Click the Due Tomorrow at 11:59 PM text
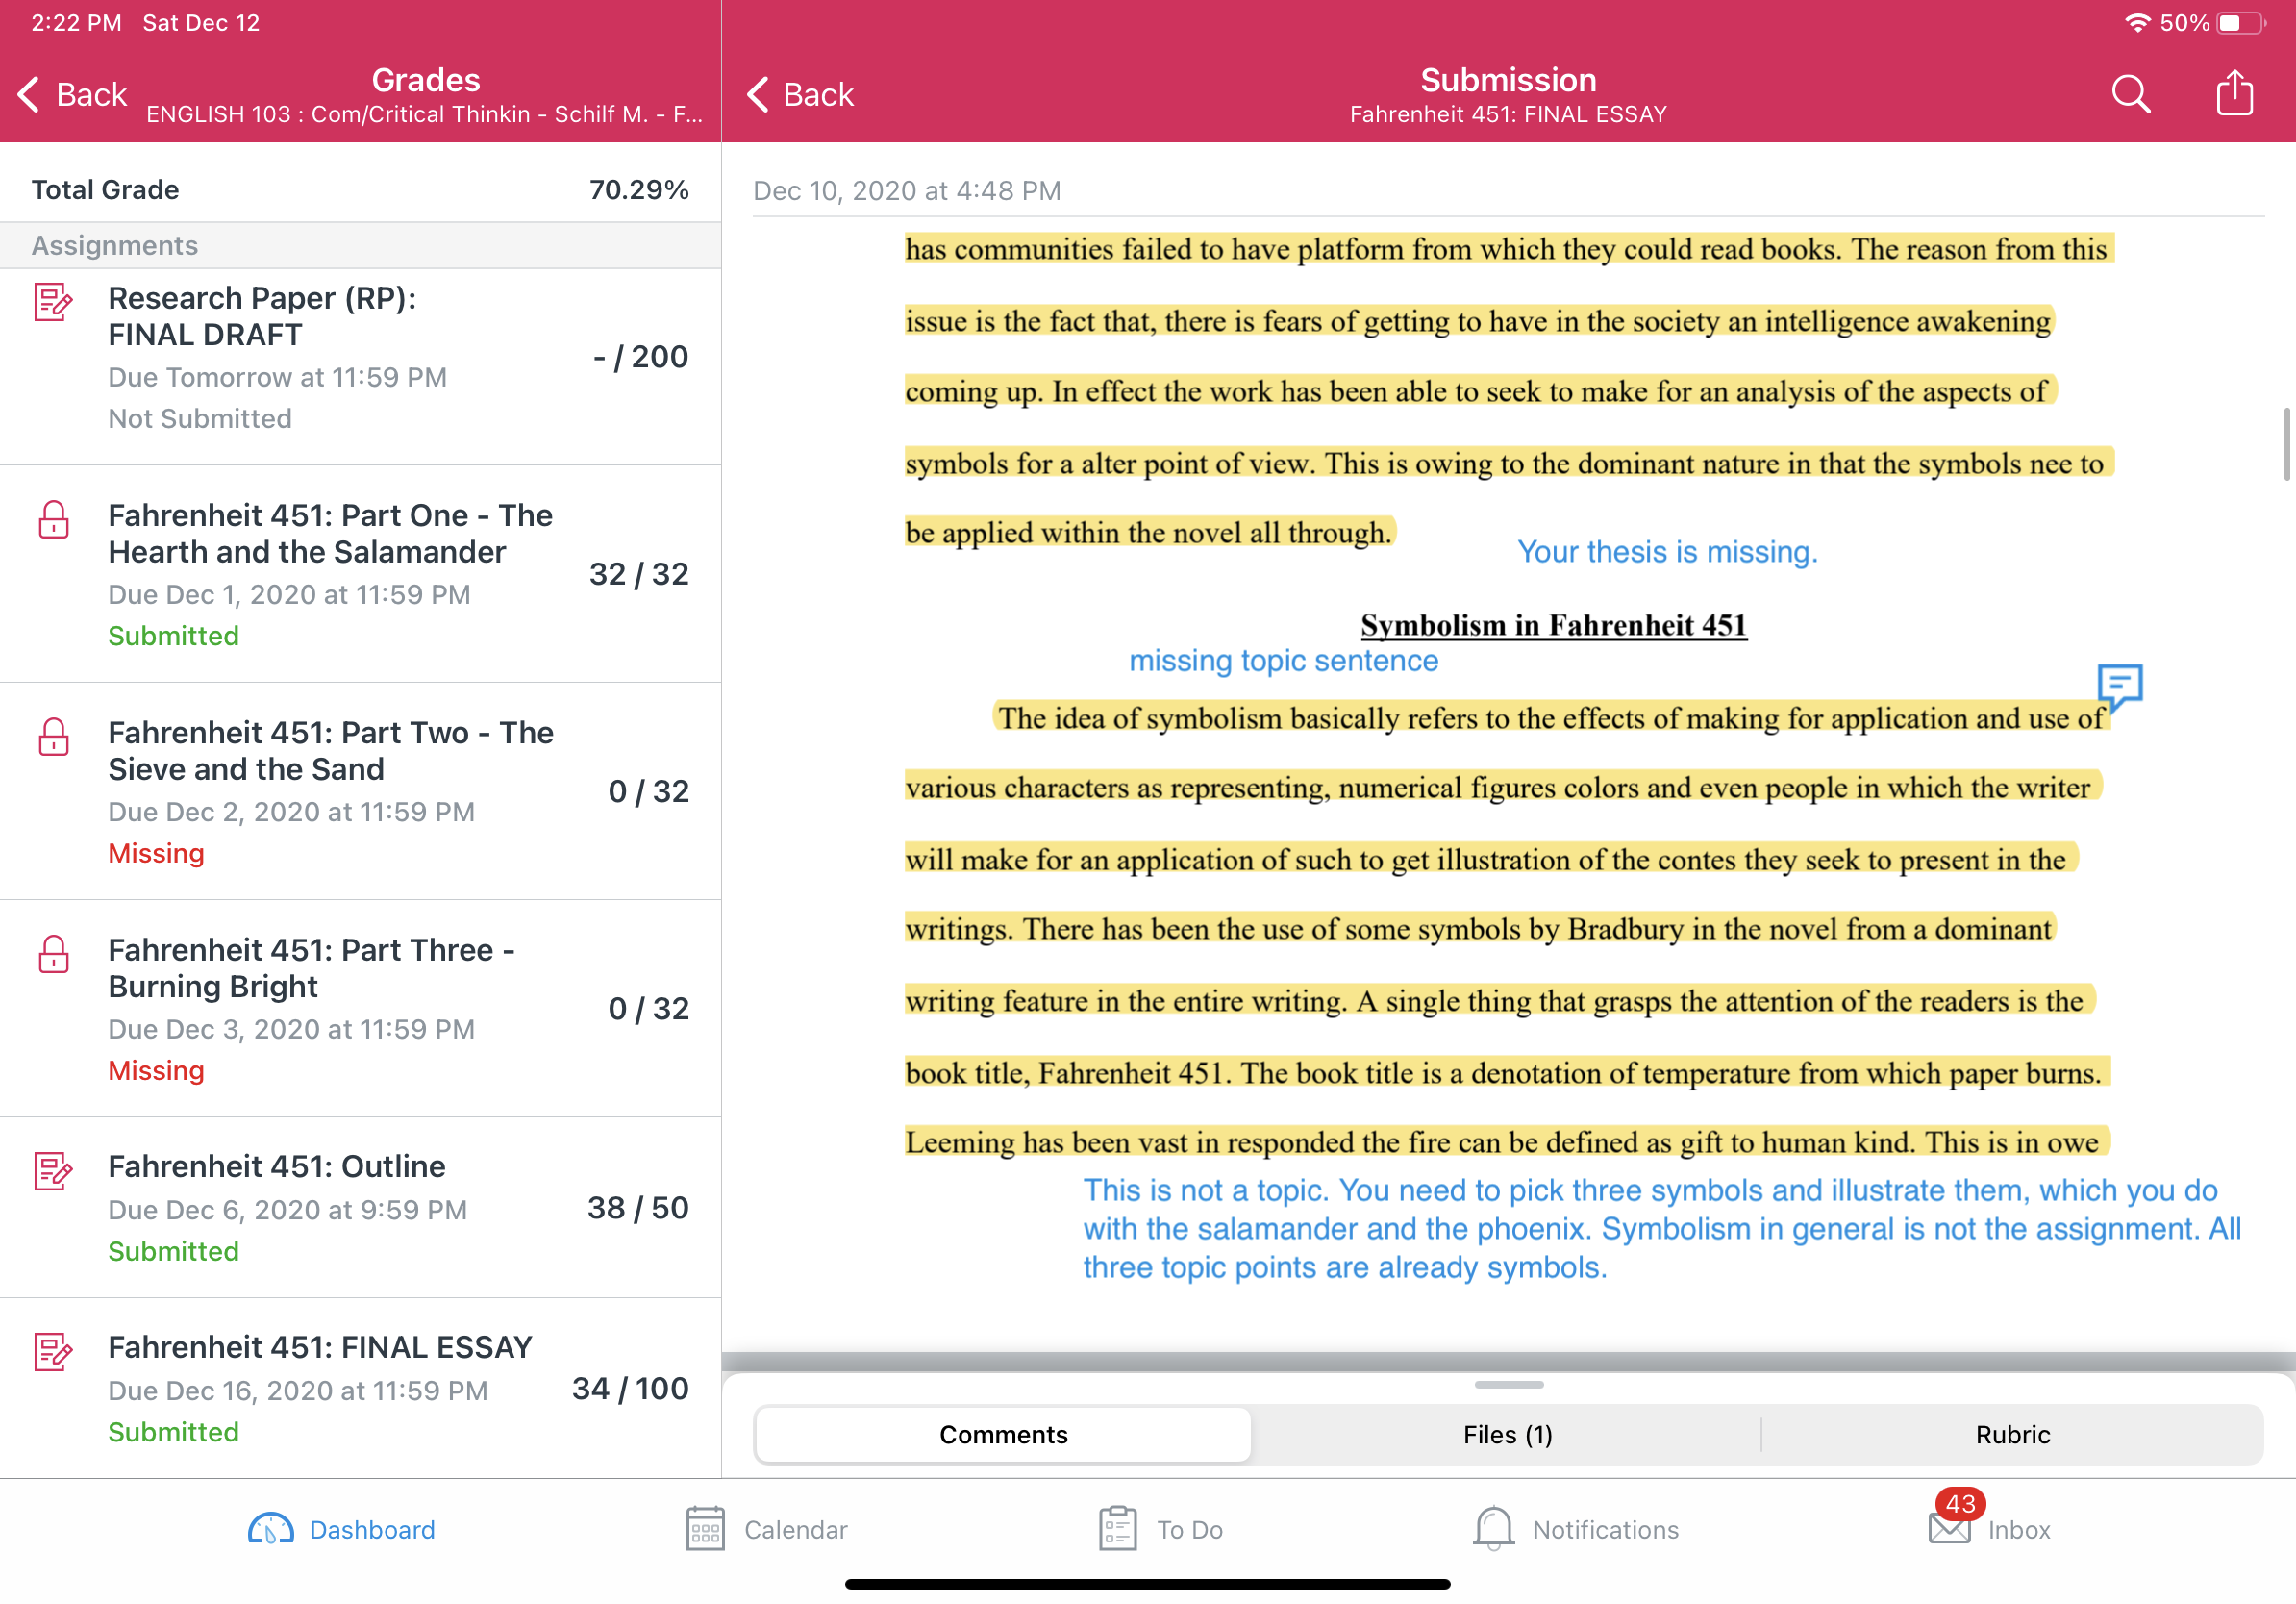2296x1604 pixels. click(x=277, y=377)
